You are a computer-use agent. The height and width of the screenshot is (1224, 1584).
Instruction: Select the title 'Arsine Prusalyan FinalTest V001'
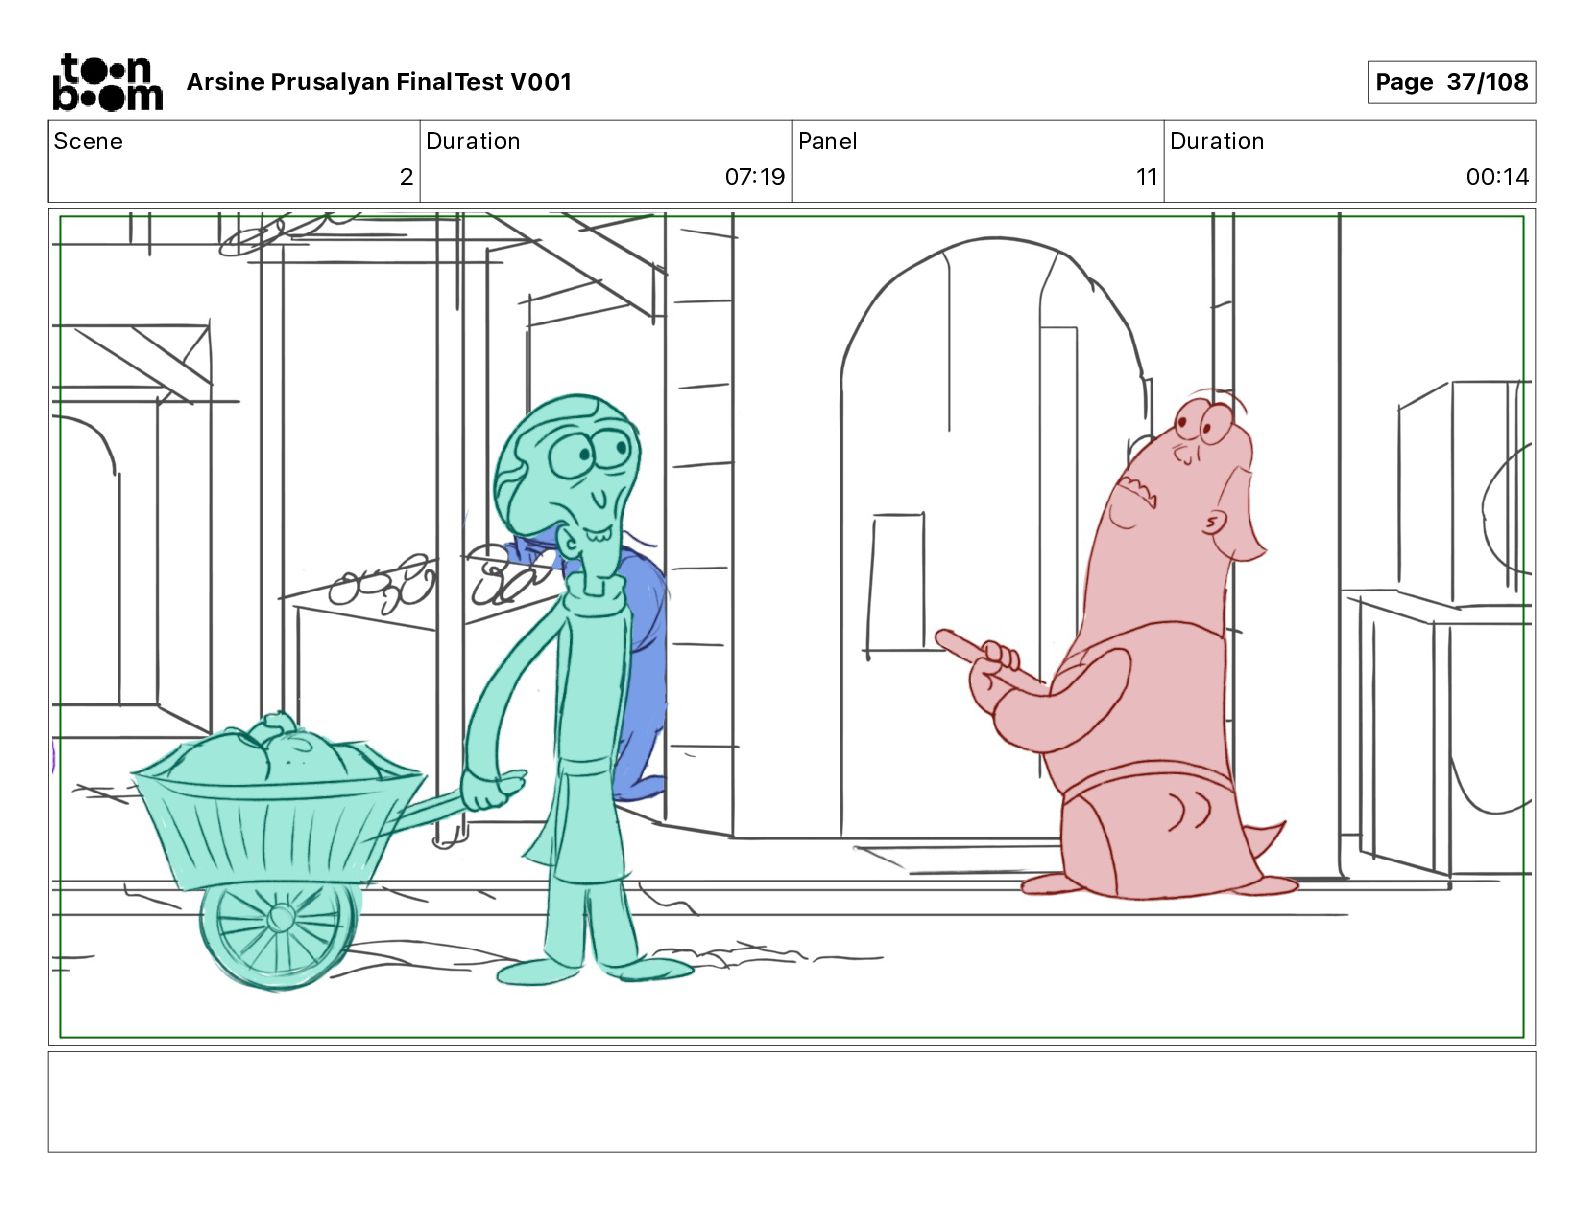379,82
